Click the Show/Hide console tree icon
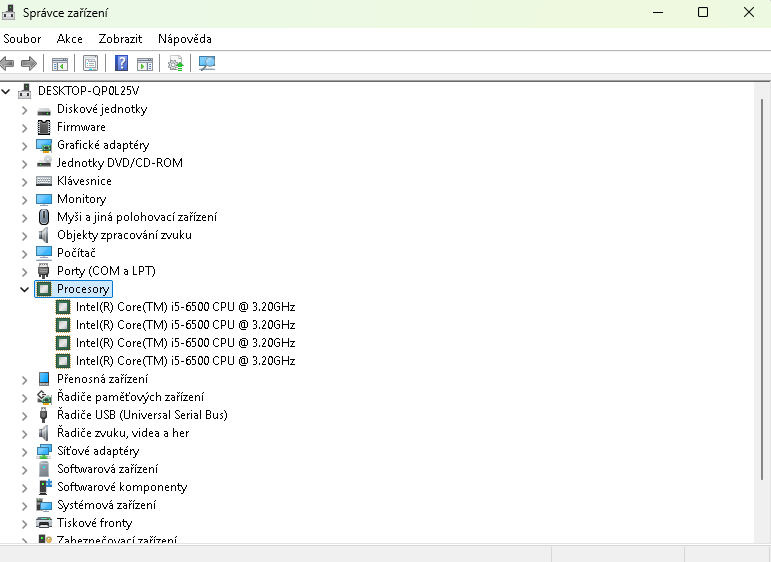The width and height of the screenshot is (771, 562). (x=60, y=64)
